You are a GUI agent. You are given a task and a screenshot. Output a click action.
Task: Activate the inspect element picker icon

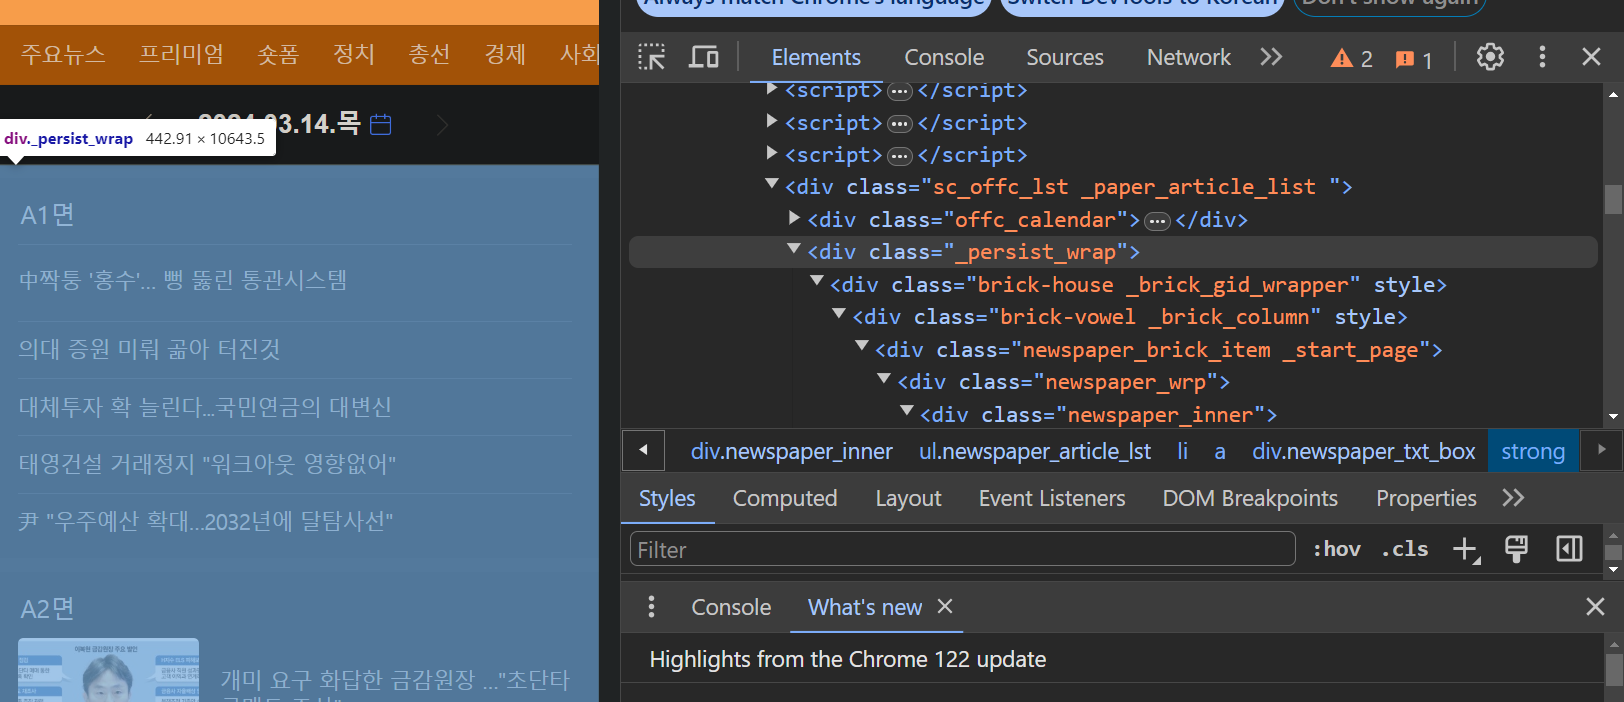click(x=651, y=57)
